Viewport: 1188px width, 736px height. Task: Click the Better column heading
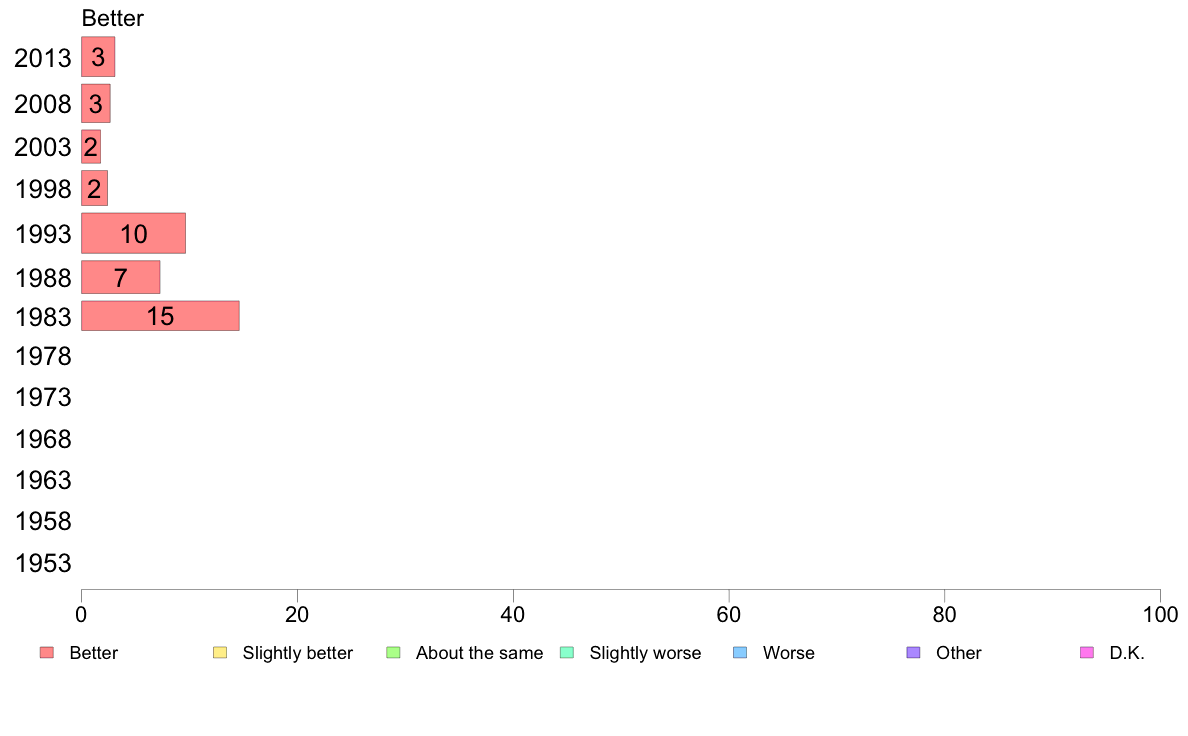point(113,18)
